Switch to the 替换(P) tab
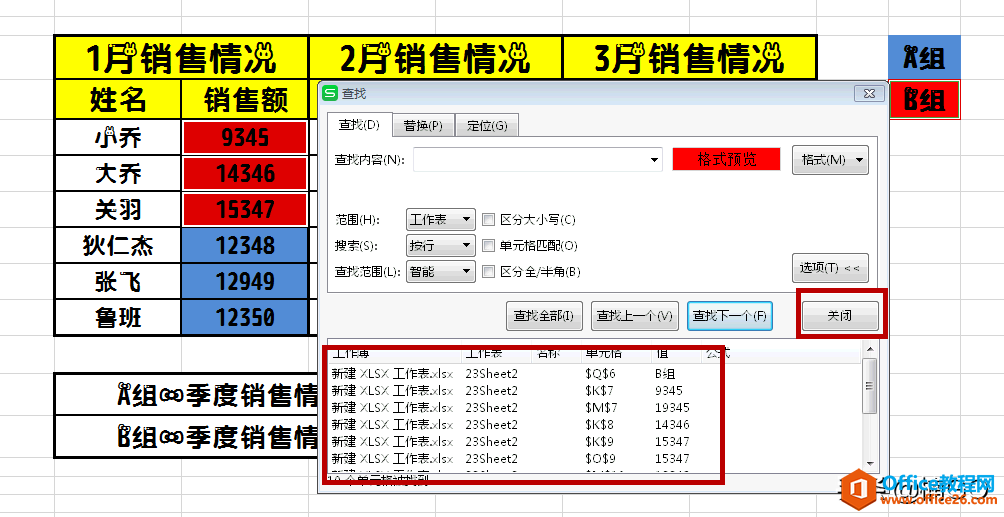Viewport: 1004px width, 517px height. click(x=423, y=126)
